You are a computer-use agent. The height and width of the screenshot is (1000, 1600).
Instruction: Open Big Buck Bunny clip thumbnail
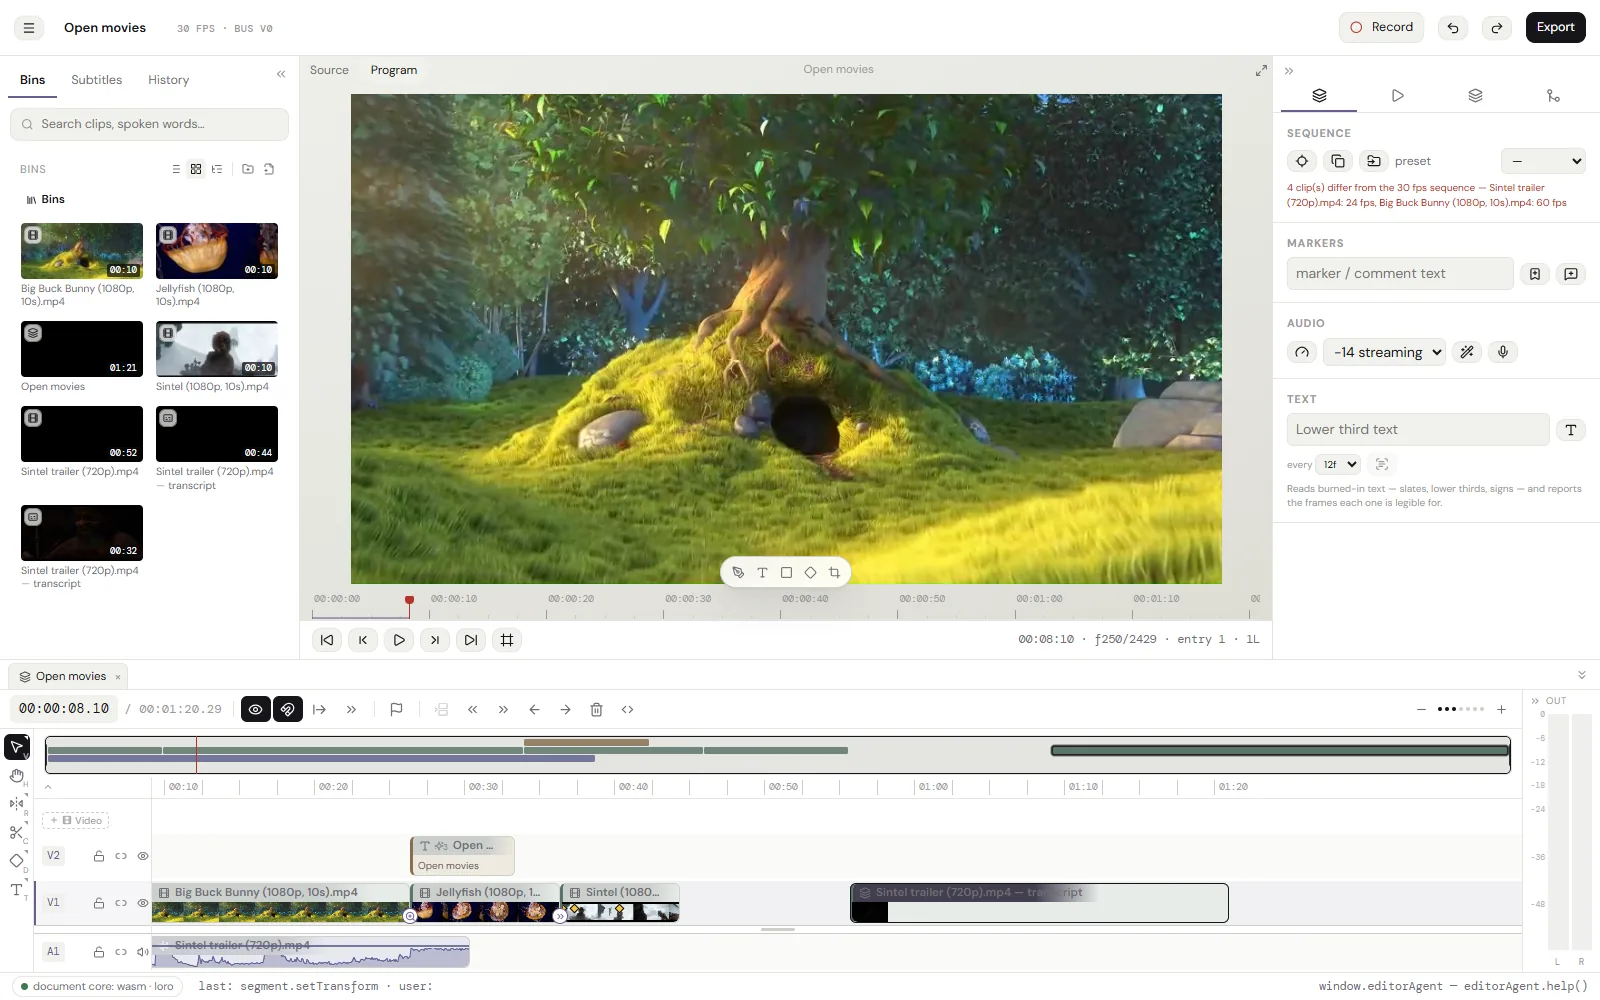(82, 251)
